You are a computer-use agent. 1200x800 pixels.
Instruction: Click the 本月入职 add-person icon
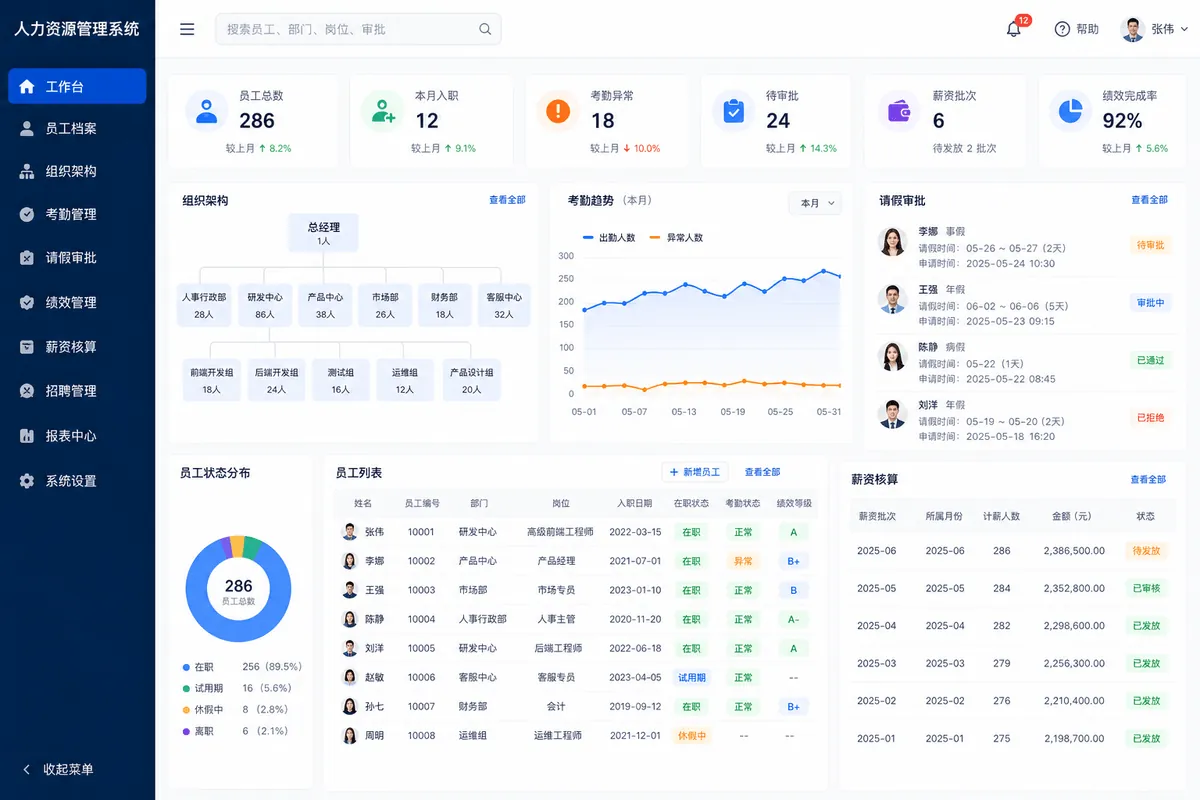point(382,110)
